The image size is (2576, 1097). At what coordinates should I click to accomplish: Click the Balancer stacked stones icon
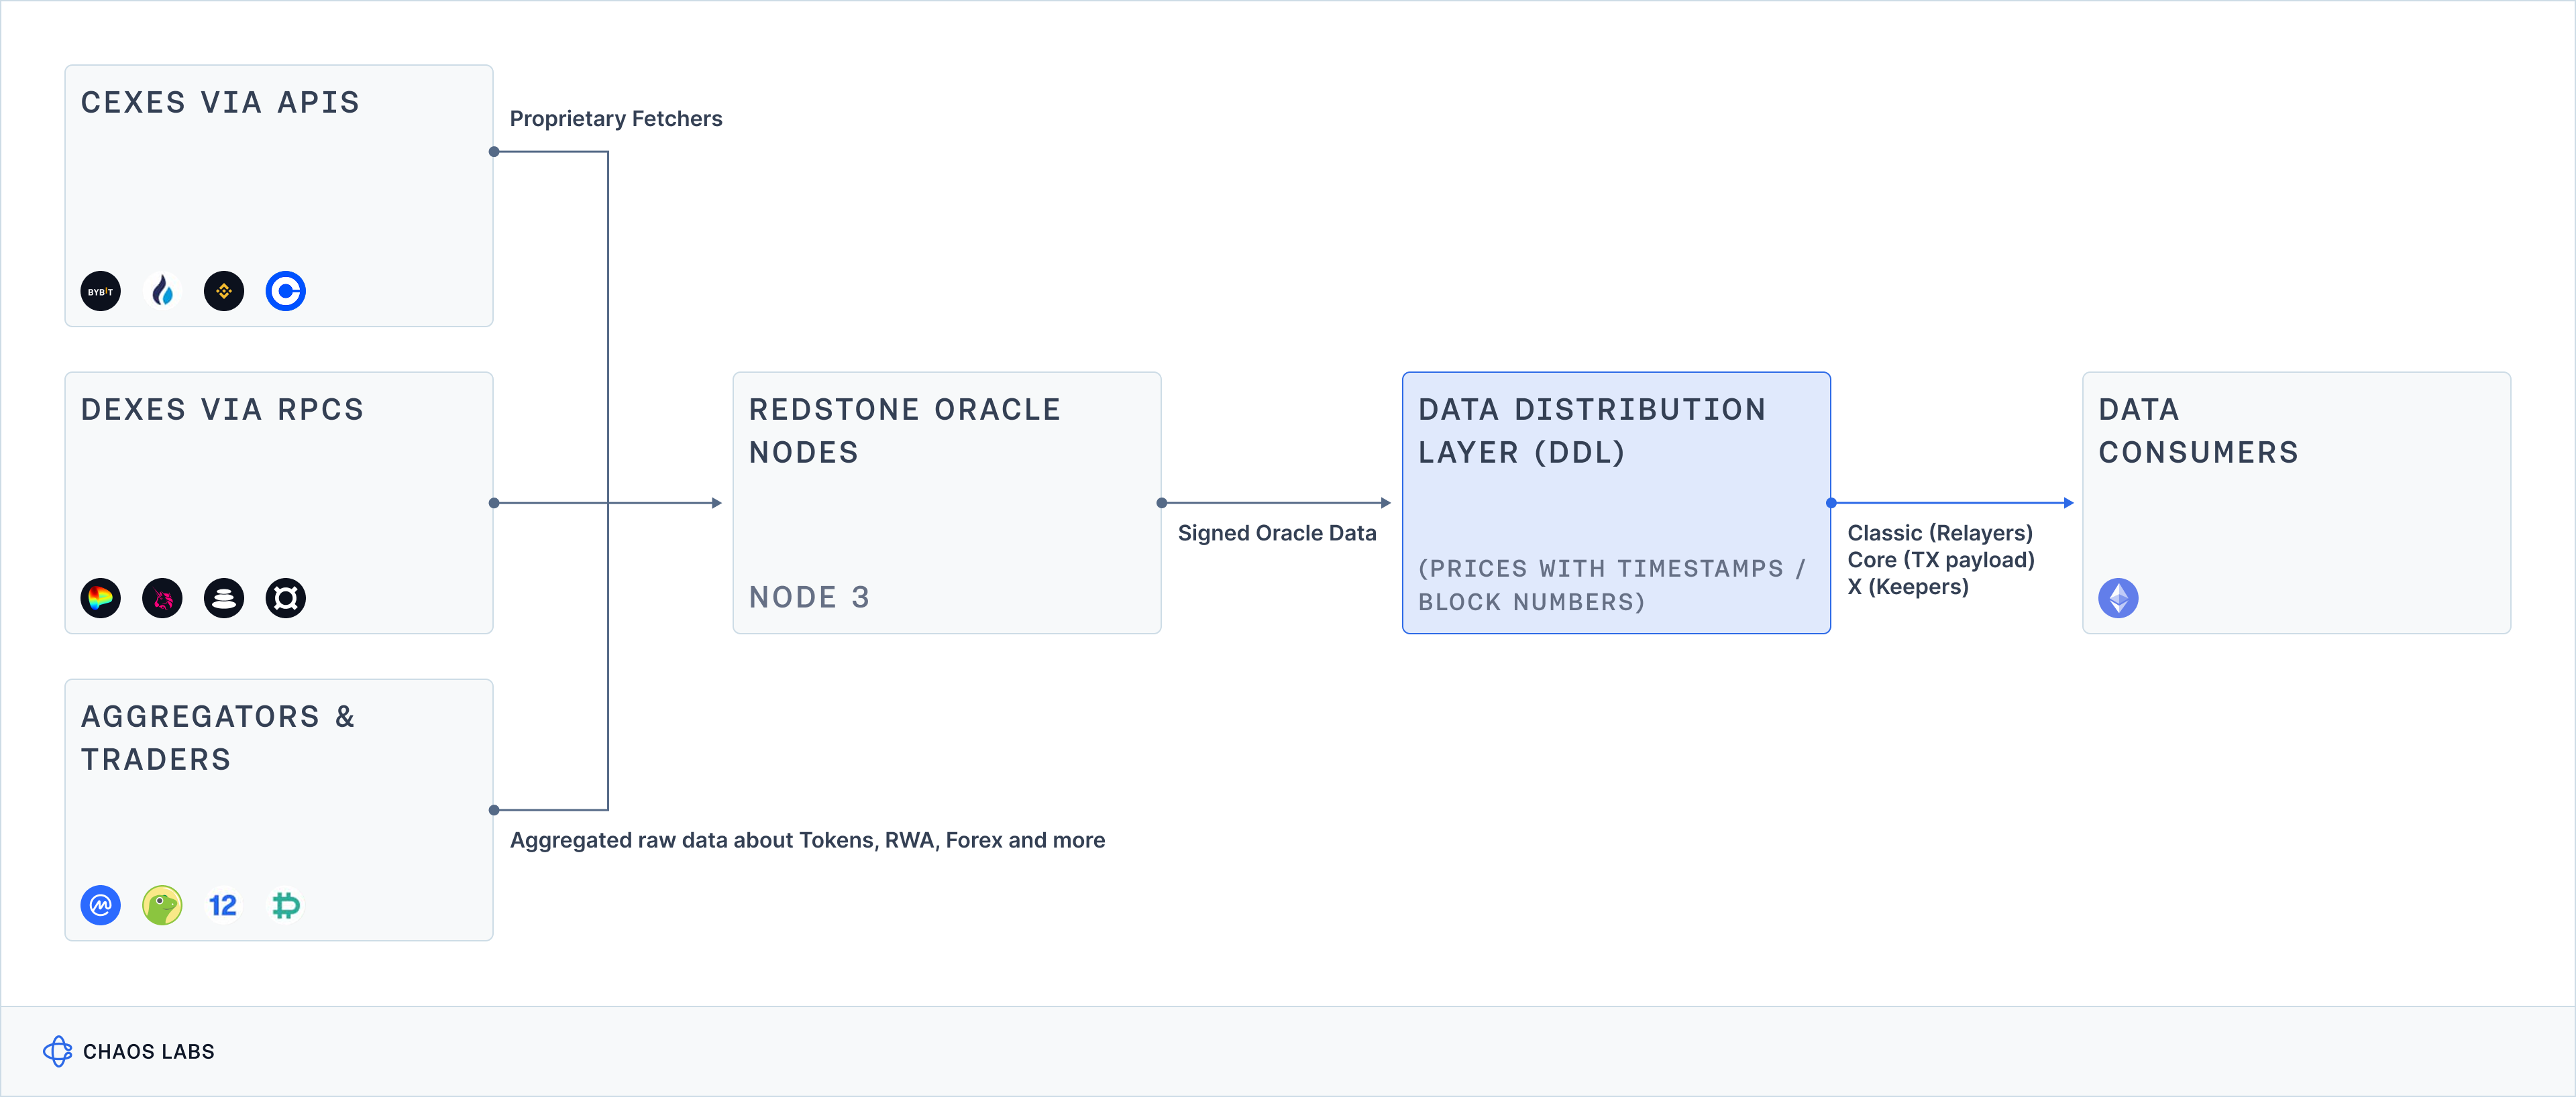point(224,598)
